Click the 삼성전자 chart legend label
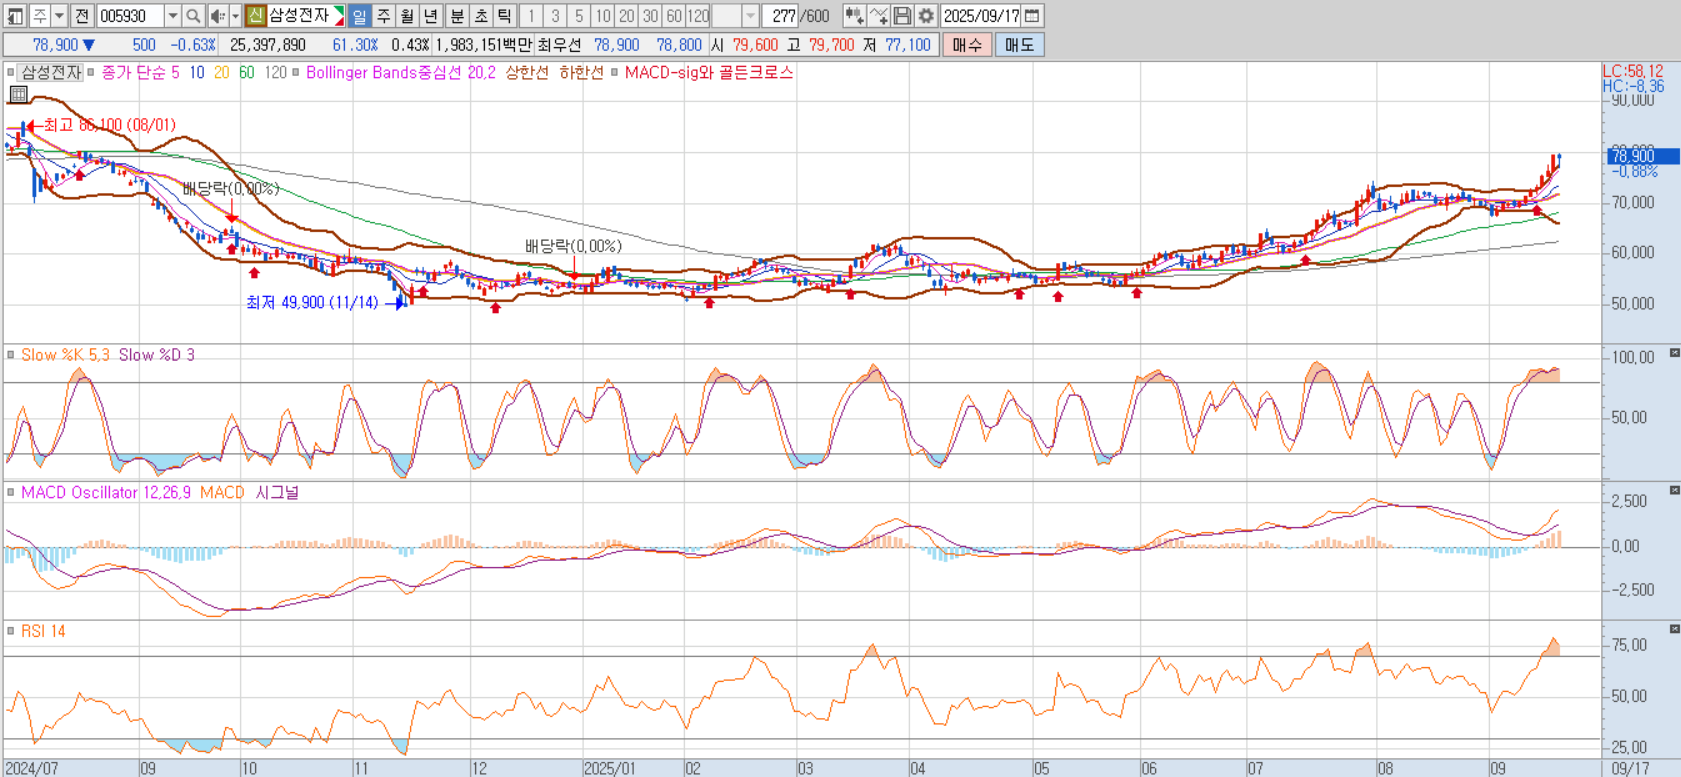1681x777 pixels. pyautogui.click(x=51, y=72)
